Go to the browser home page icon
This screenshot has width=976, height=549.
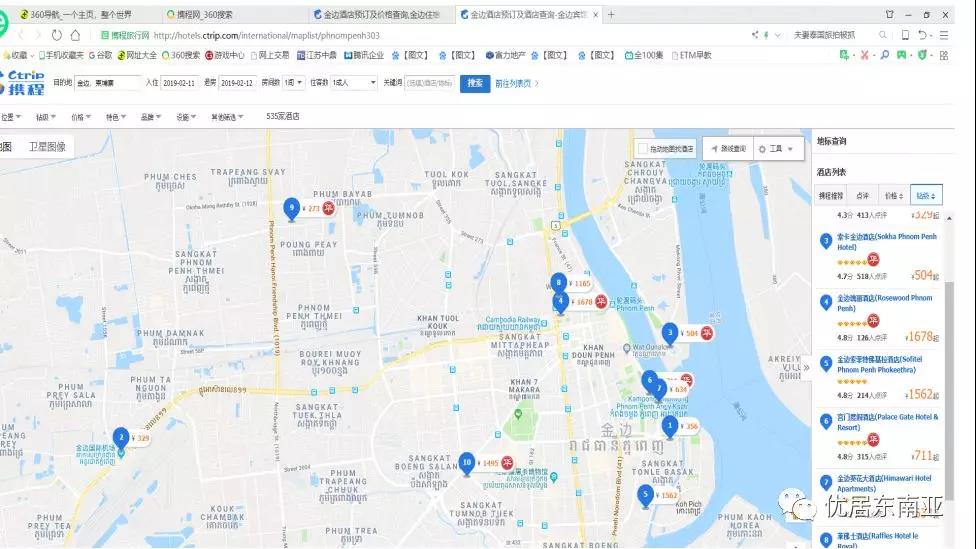[75, 35]
